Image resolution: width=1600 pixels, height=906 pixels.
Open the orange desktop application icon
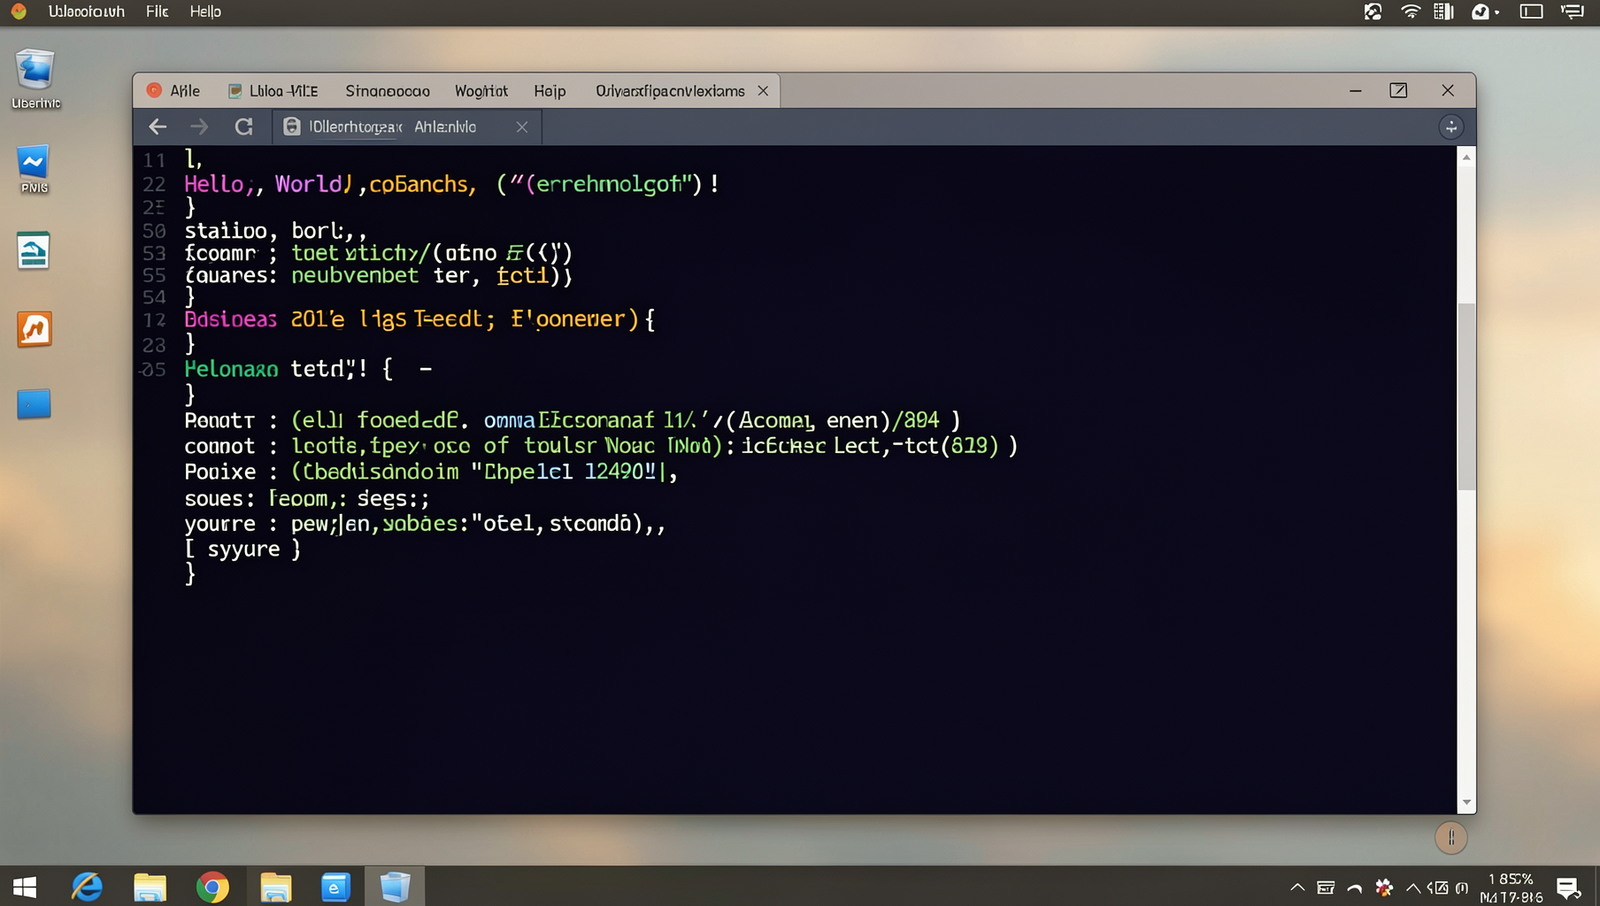click(34, 329)
